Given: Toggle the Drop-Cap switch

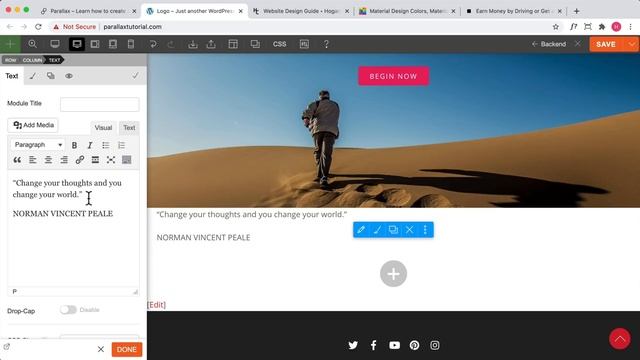Looking at the screenshot, I should (68, 310).
